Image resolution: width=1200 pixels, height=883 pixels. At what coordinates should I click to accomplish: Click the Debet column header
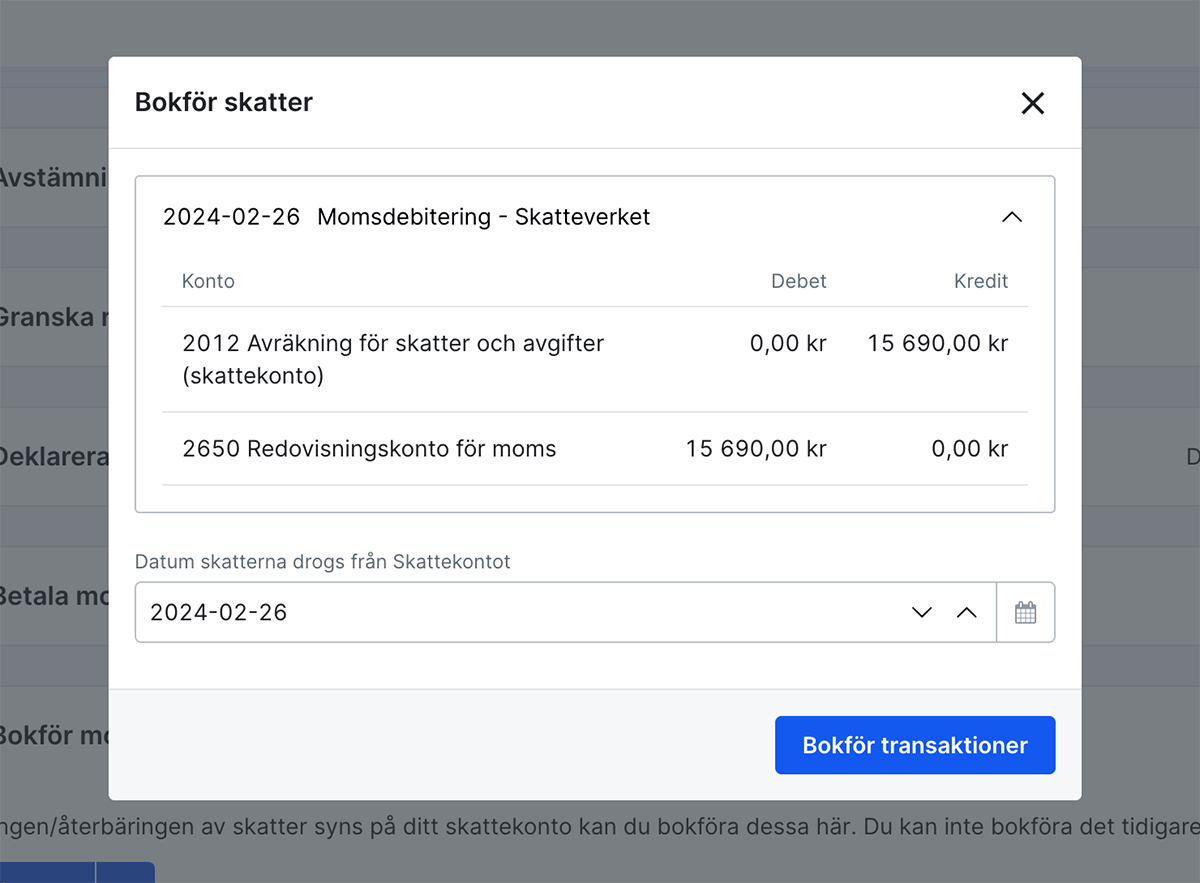point(799,281)
